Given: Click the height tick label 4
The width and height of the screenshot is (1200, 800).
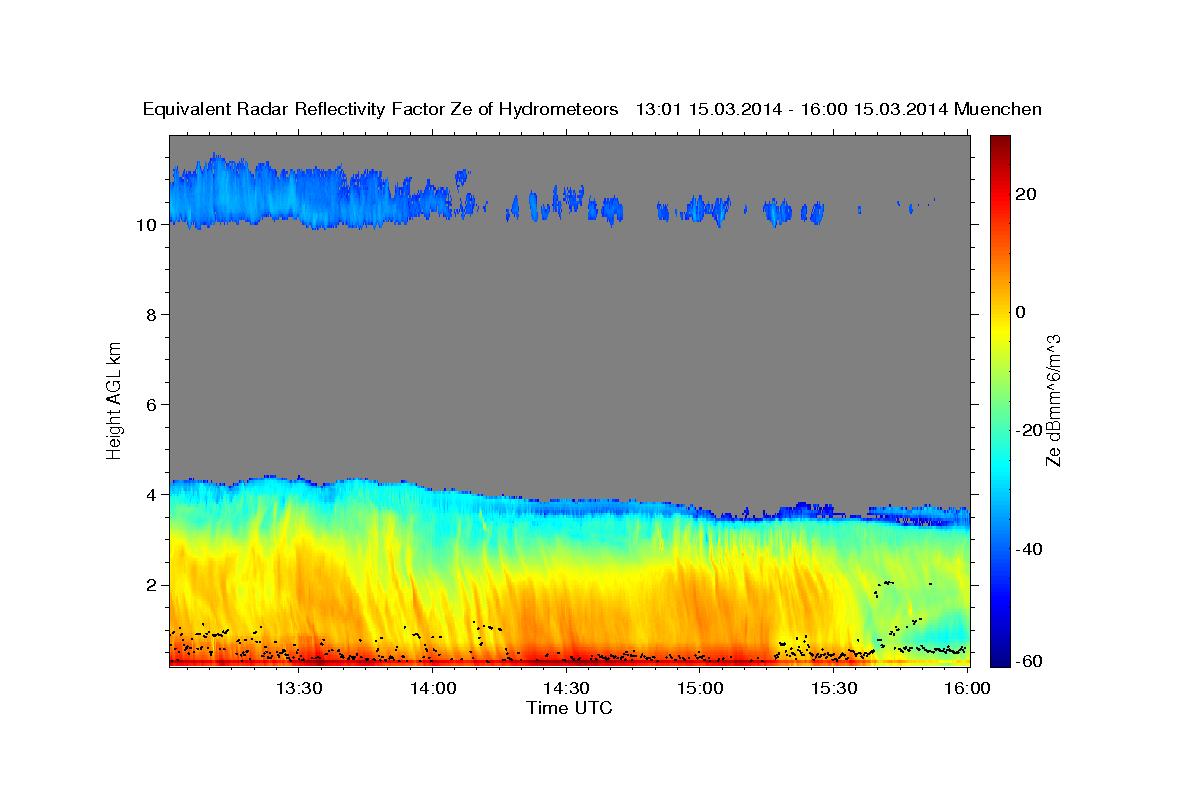Looking at the screenshot, I should click(x=151, y=495).
